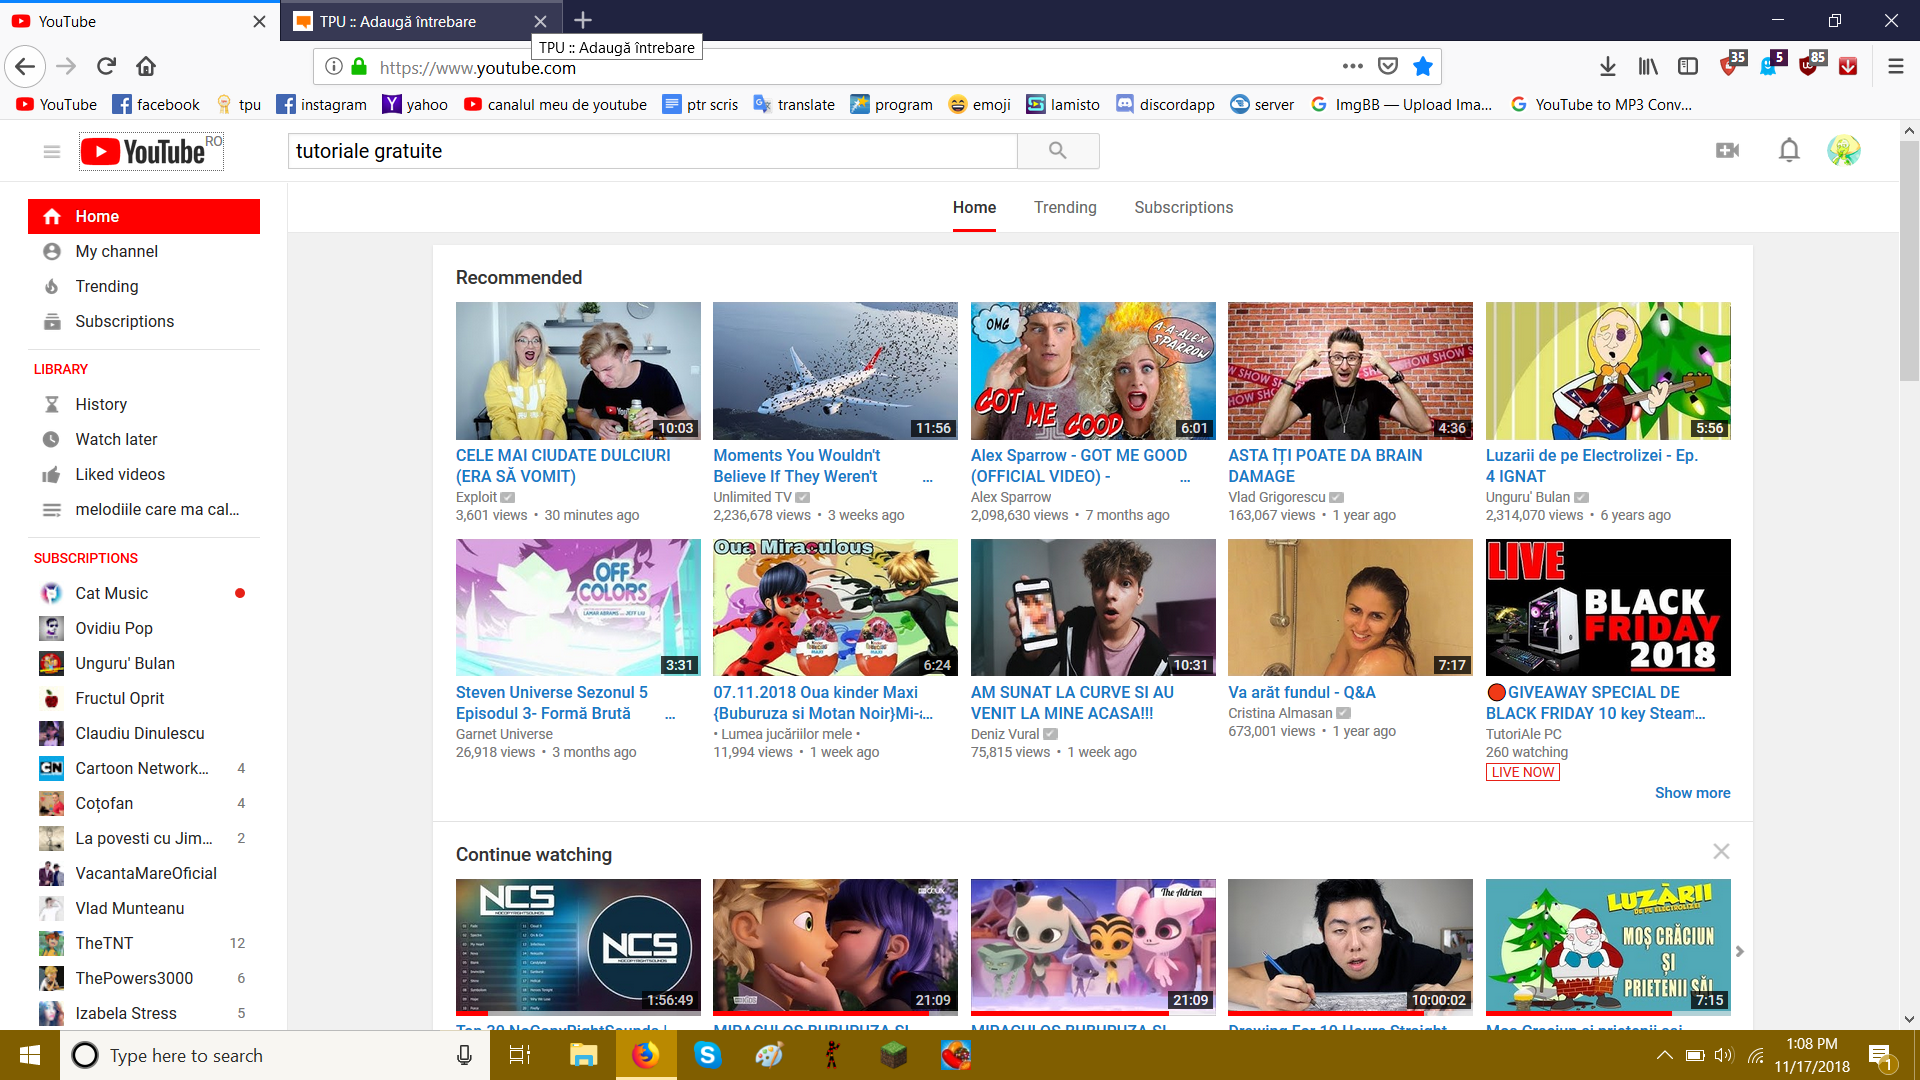1920x1080 pixels.
Task: Click the page vertical scrollbar
Action: point(1909,262)
